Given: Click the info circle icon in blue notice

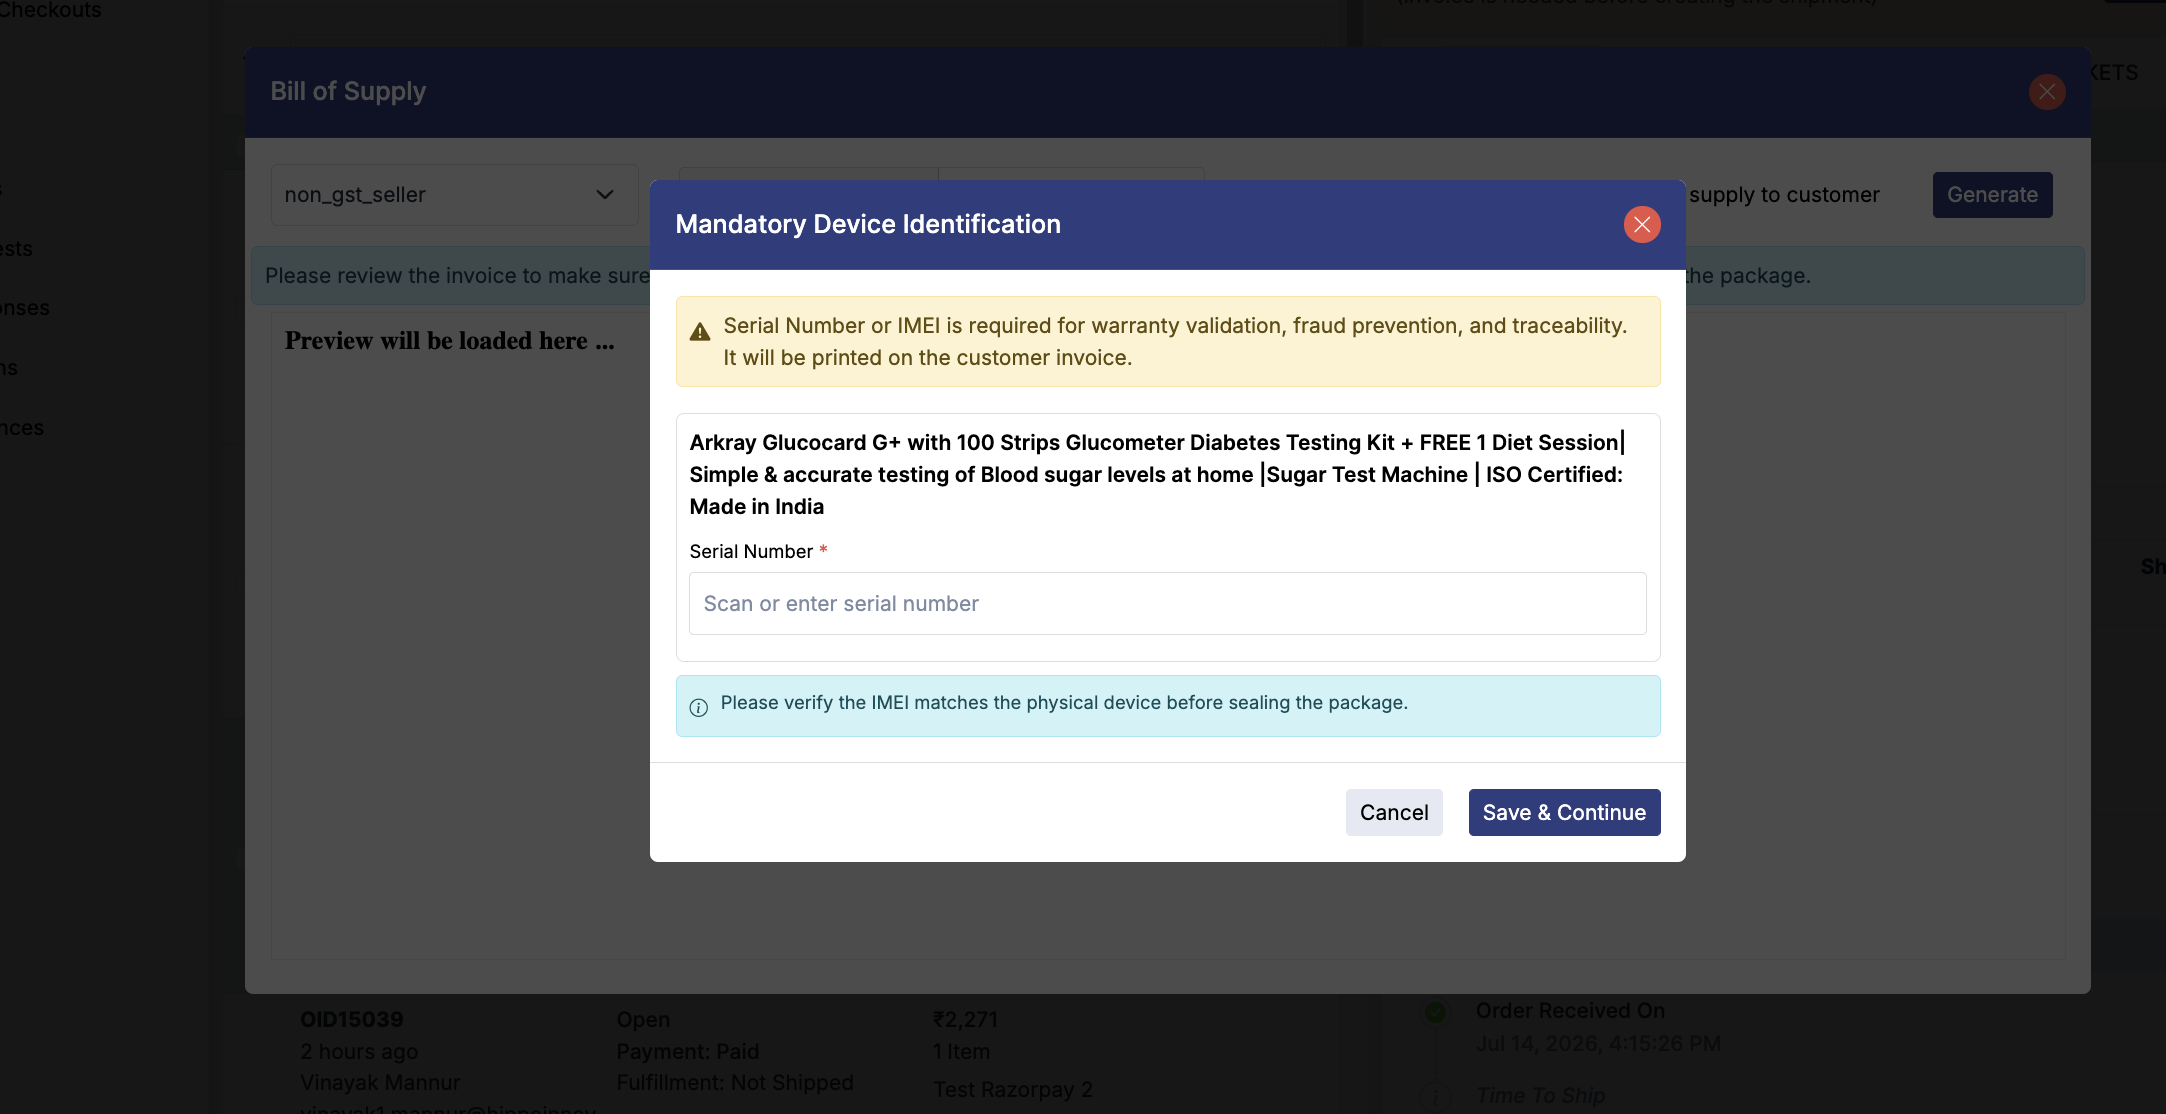Looking at the screenshot, I should click(x=699, y=708).
